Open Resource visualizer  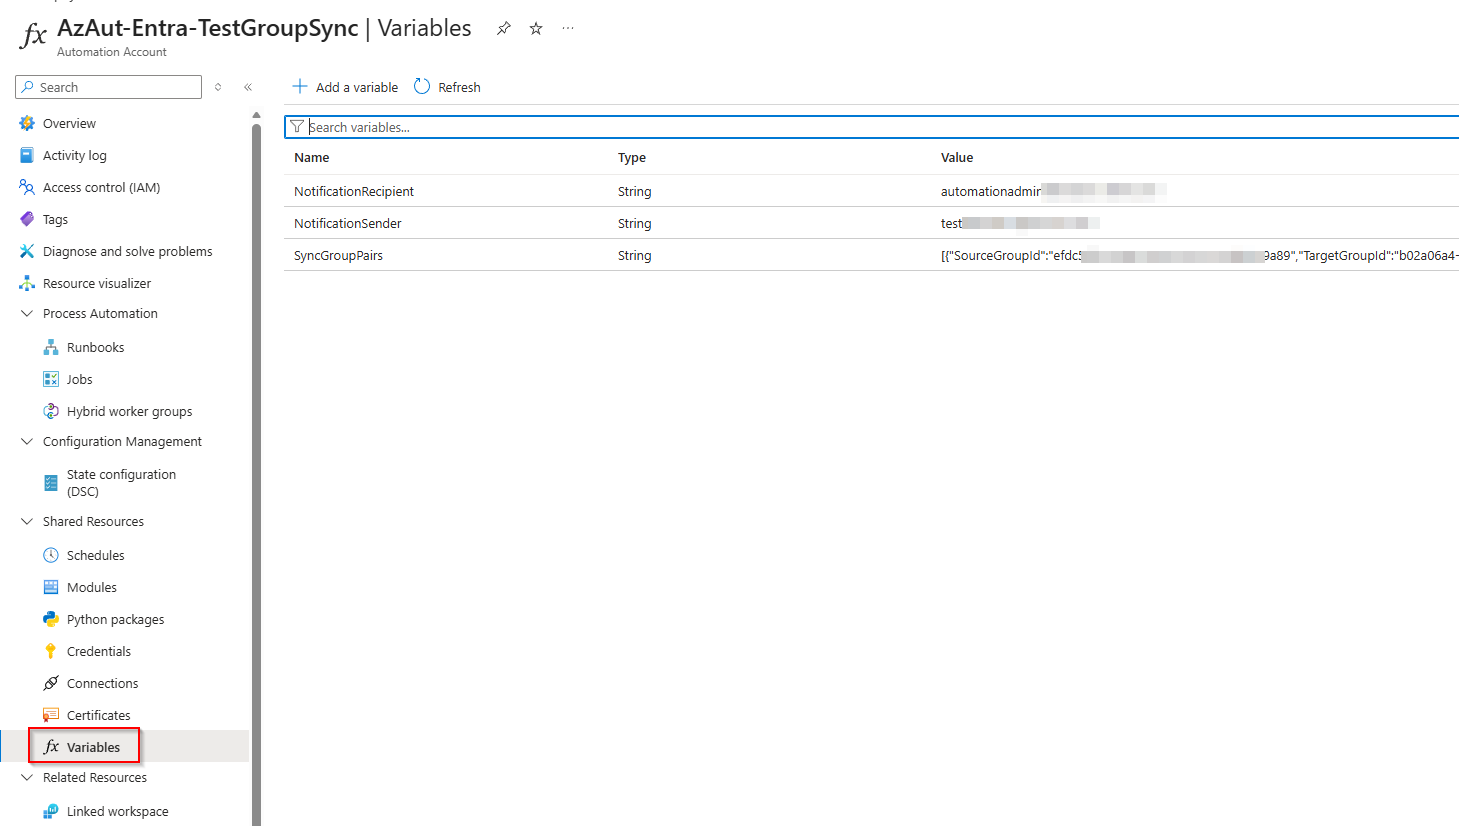tap(97, 283)
